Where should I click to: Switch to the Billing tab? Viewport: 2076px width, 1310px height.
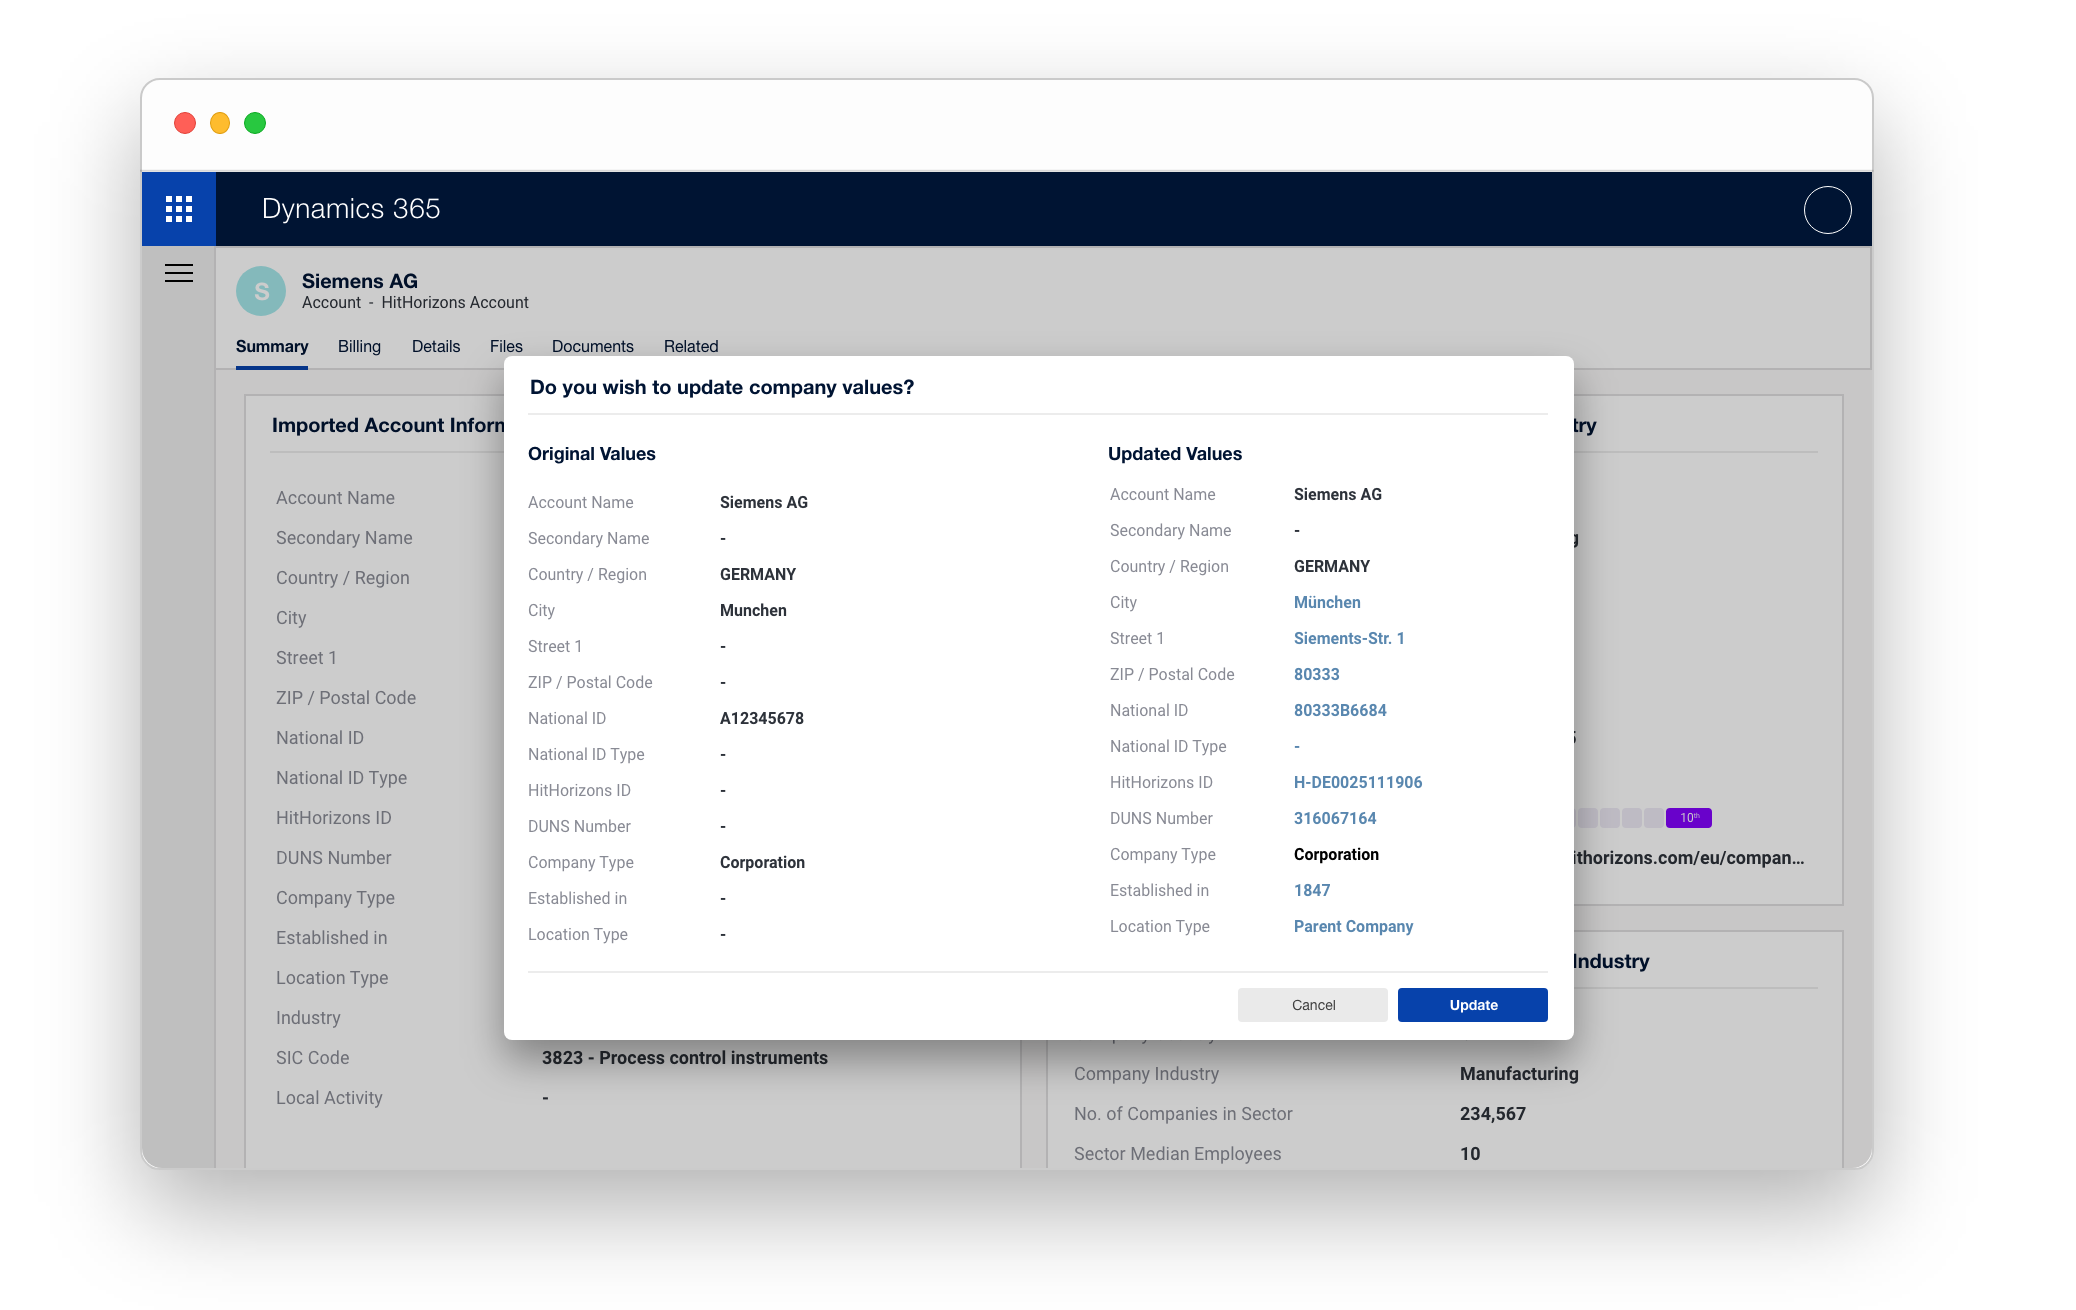[x=359, y=346]
